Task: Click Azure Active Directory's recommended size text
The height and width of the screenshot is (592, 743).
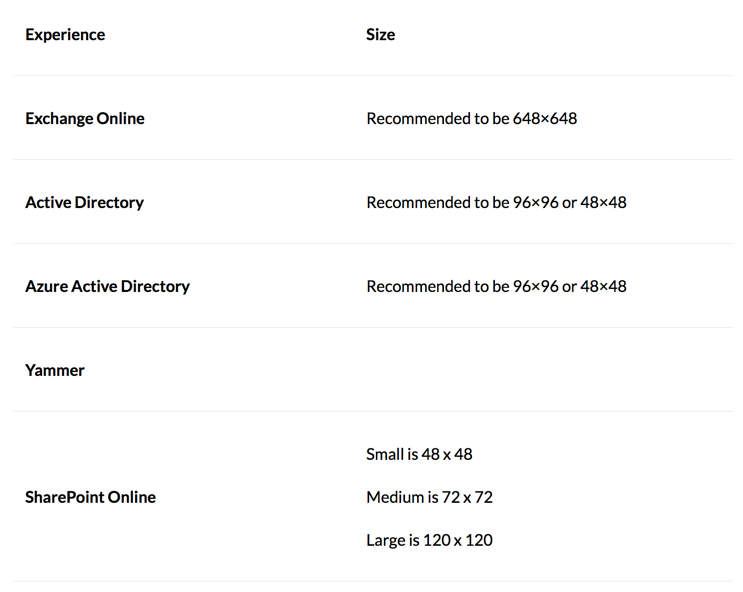Action: (x=496, y=286)
